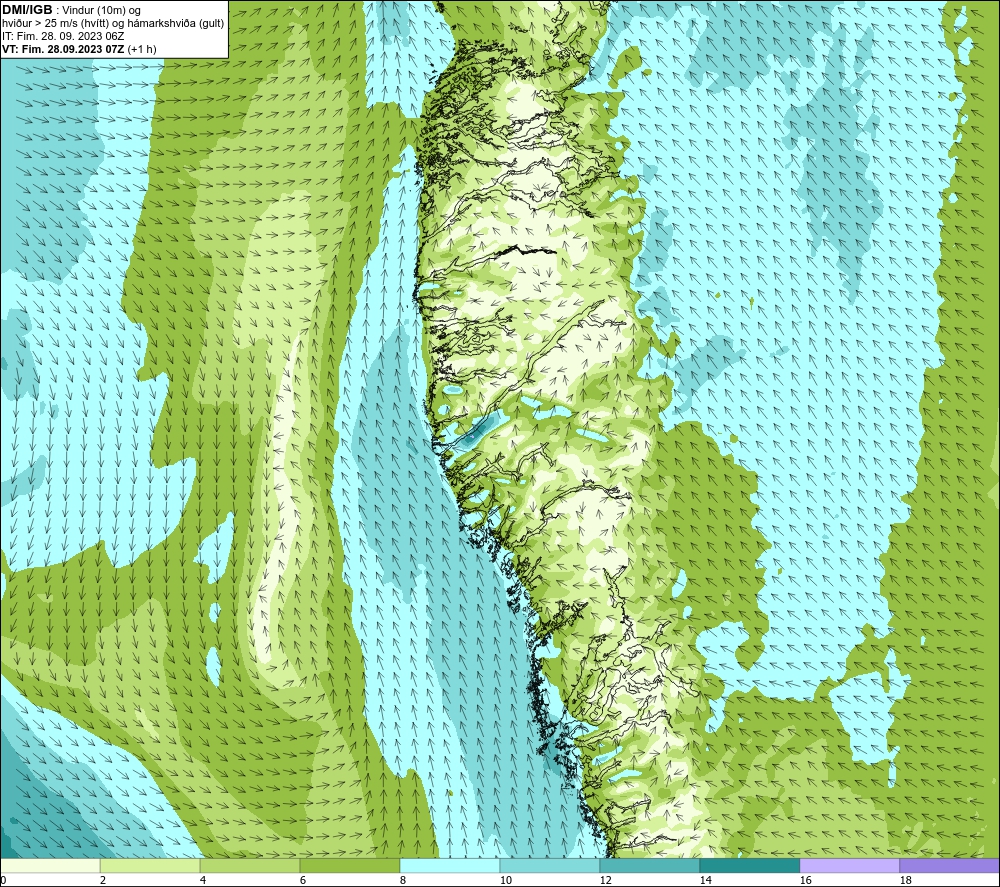Click the light cyan 8–10 m/s swatch
This screenshot has width=1000, height=887.
450,865
